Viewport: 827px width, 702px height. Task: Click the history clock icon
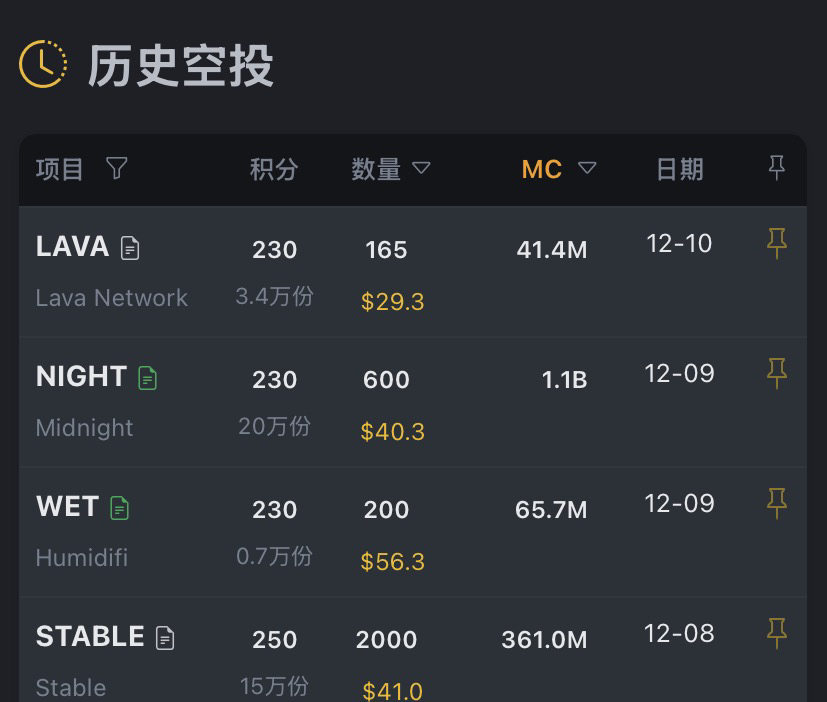click(x=43, y=64)
